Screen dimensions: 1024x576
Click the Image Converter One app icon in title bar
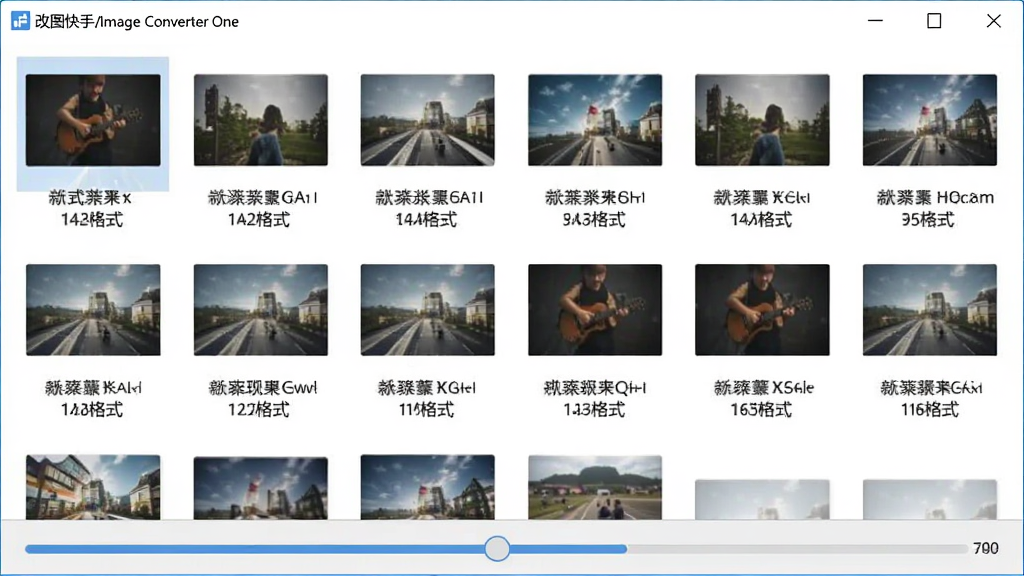20,21
